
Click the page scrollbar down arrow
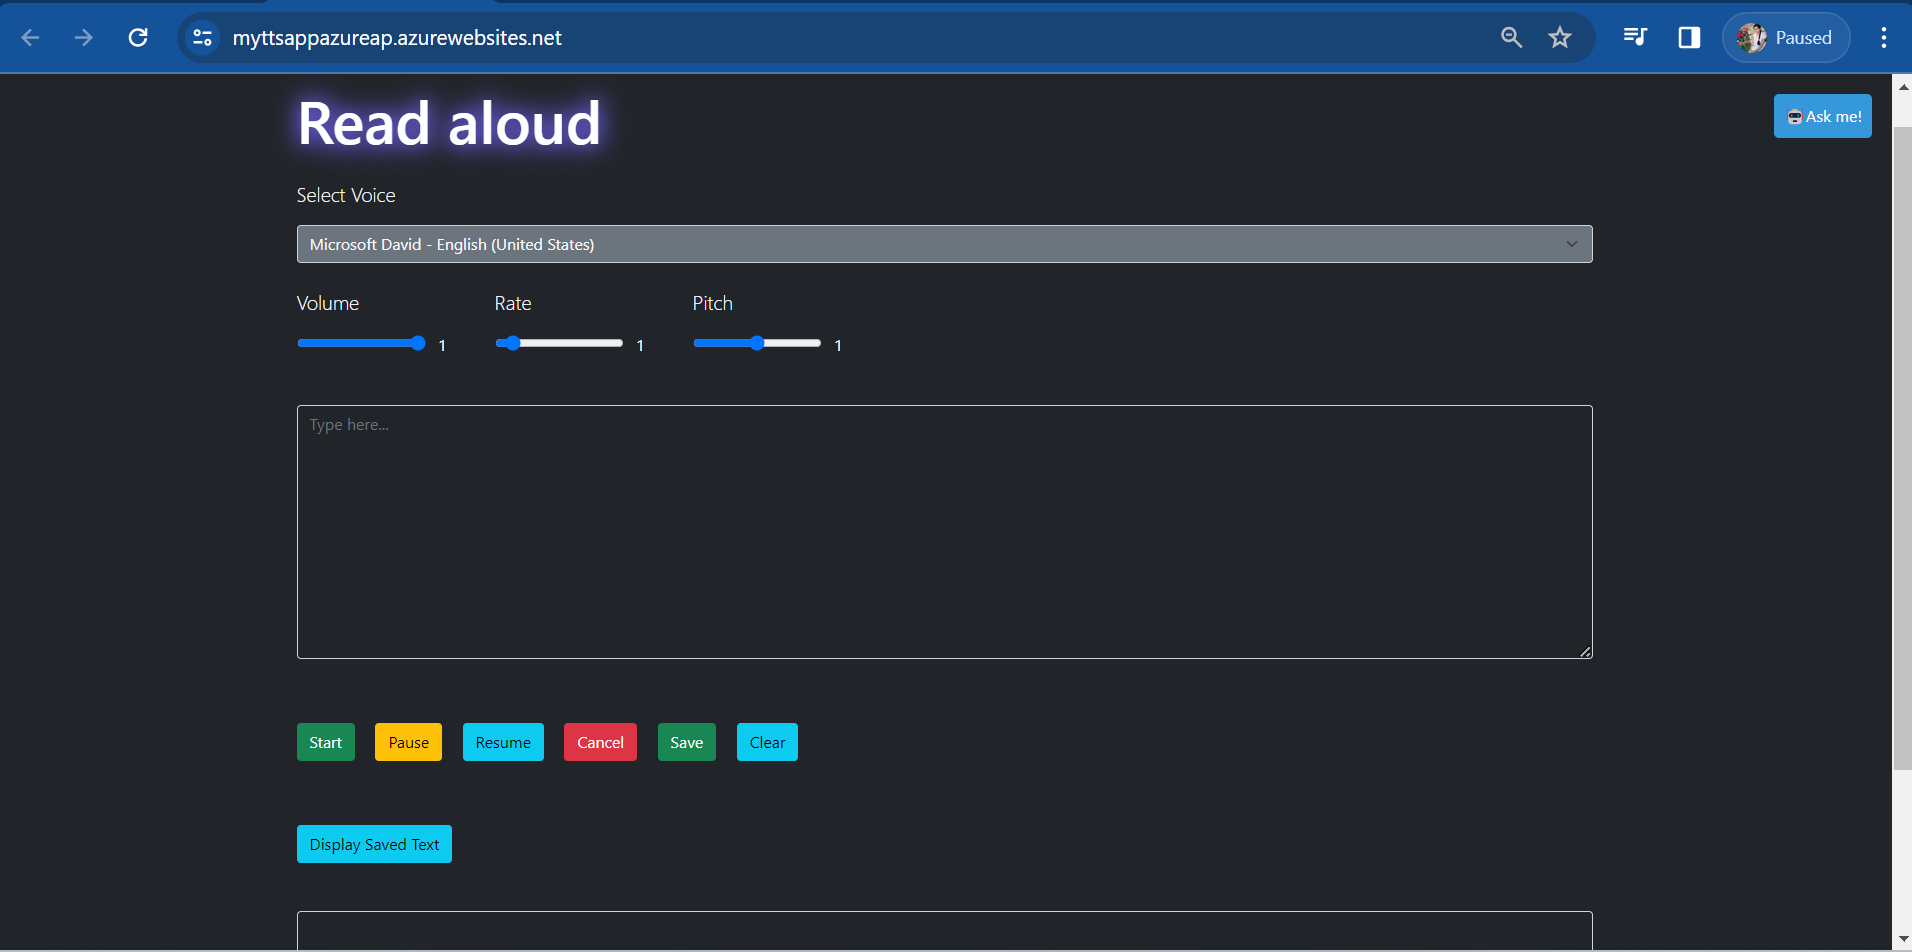pyautogui.click(x=1903, y=939)
